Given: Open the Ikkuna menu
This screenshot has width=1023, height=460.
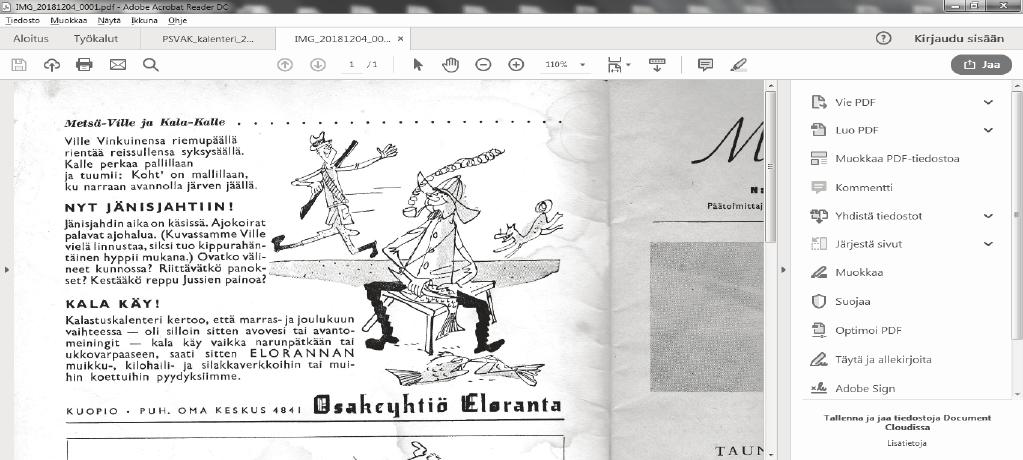Looking at the screenshot, I should 144,20.
